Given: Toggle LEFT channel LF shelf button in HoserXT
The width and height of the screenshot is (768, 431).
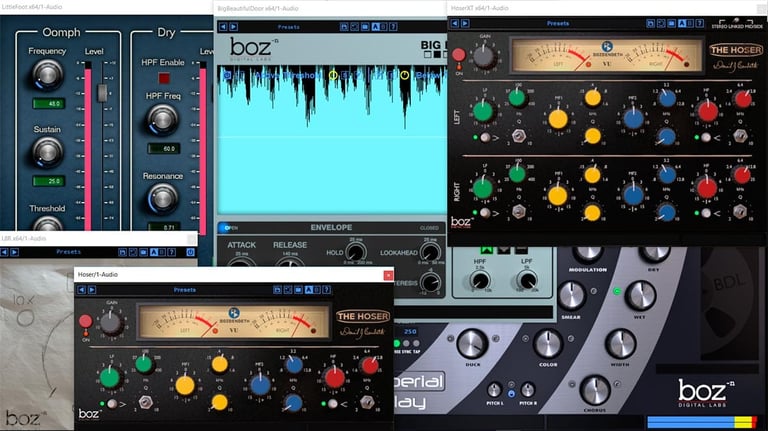Looking at the screenshot, I should pyautogui.click(x=485, y=138).
